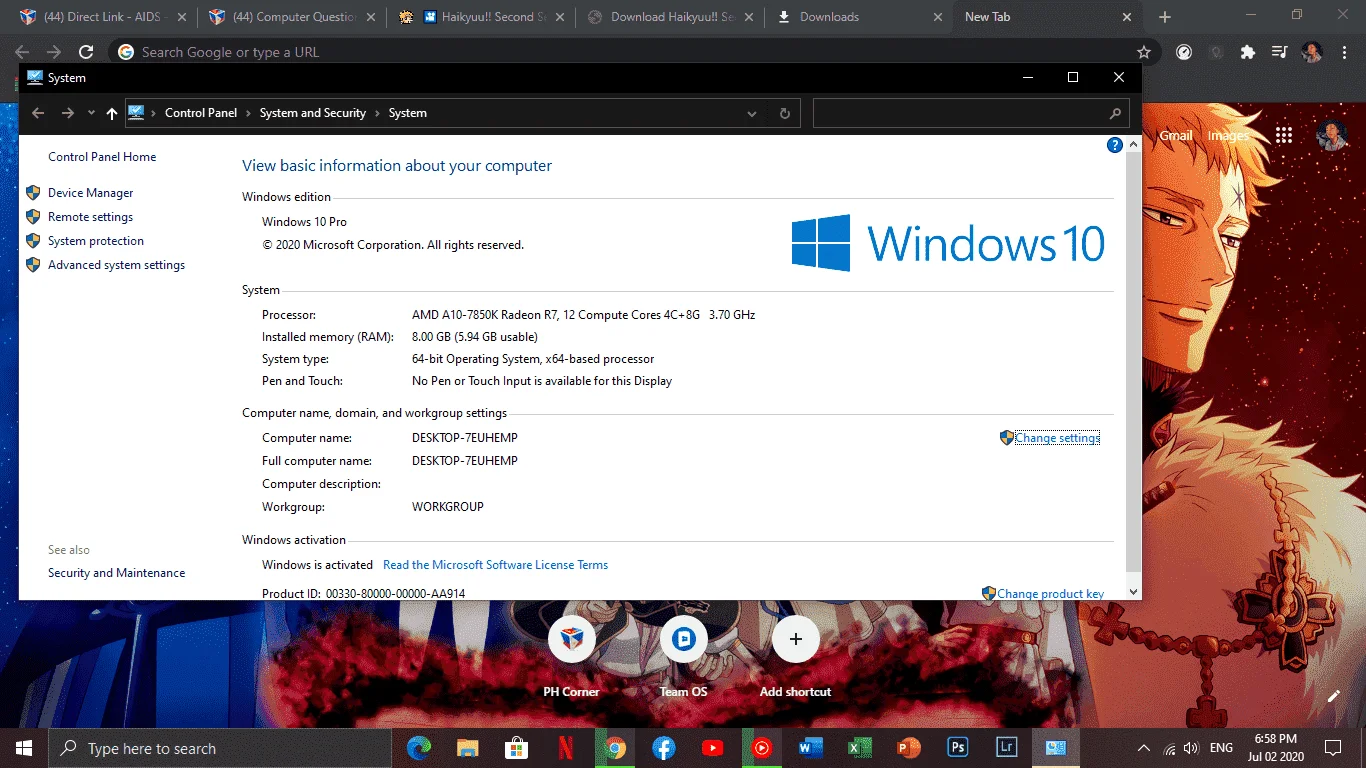Viewport: 1366px width, 768px height.
Task: Expand the chevron after System and Security
Action: tap(377, 113)
